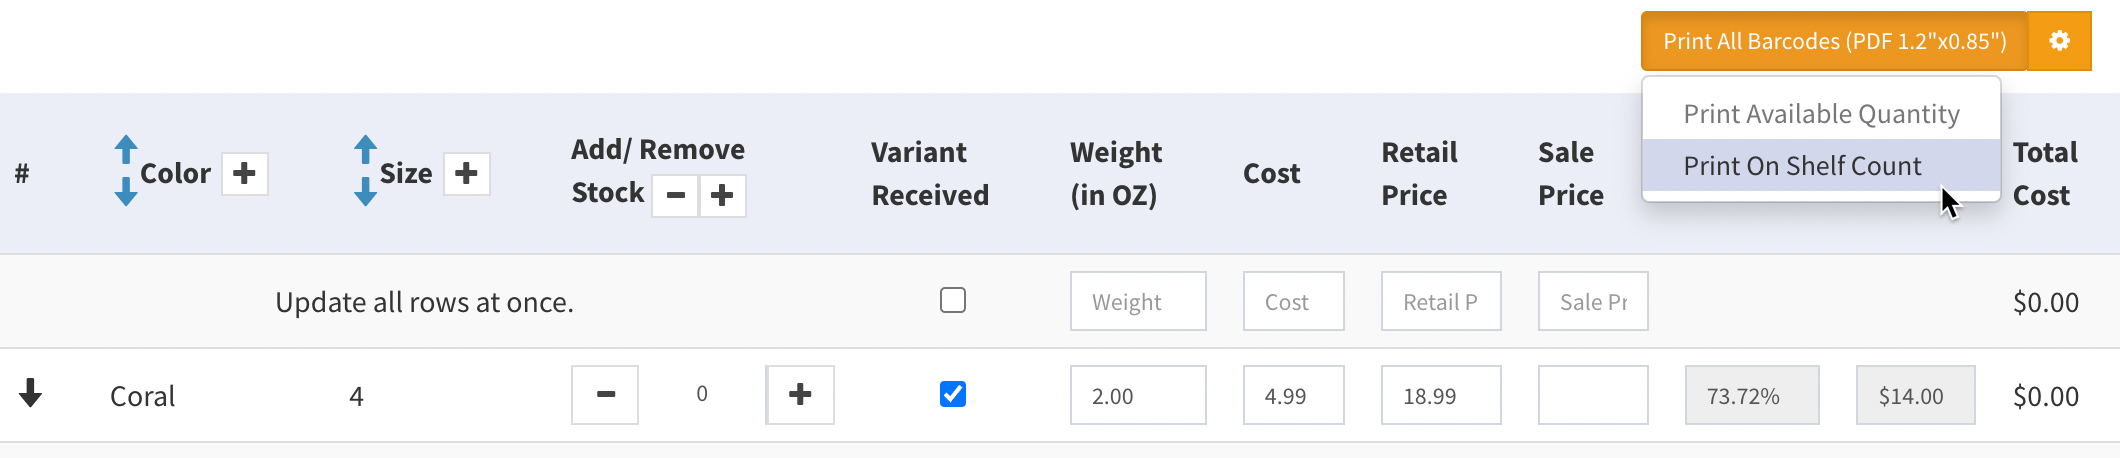Sort by Size using the blue arrows

coord(366,171)
